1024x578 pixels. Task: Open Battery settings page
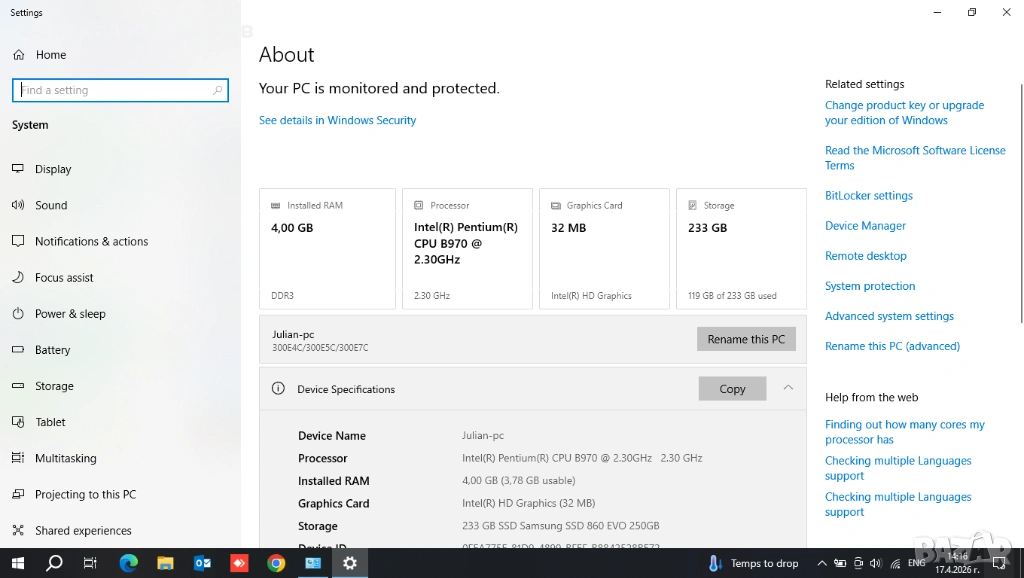[x=52, y=350]
